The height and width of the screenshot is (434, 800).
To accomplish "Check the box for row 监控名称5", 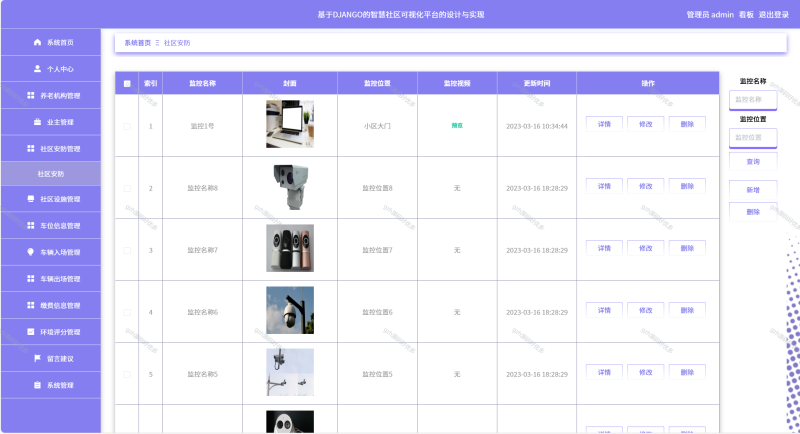I will [x=127, y=374].
